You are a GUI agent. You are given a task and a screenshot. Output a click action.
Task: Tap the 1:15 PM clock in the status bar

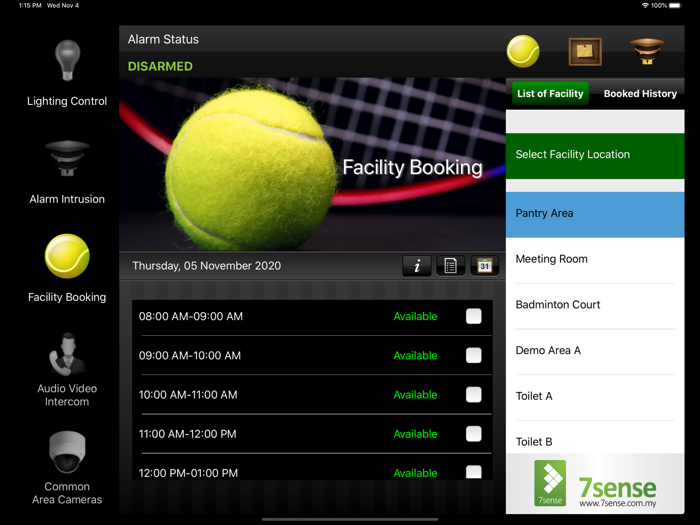30,5
